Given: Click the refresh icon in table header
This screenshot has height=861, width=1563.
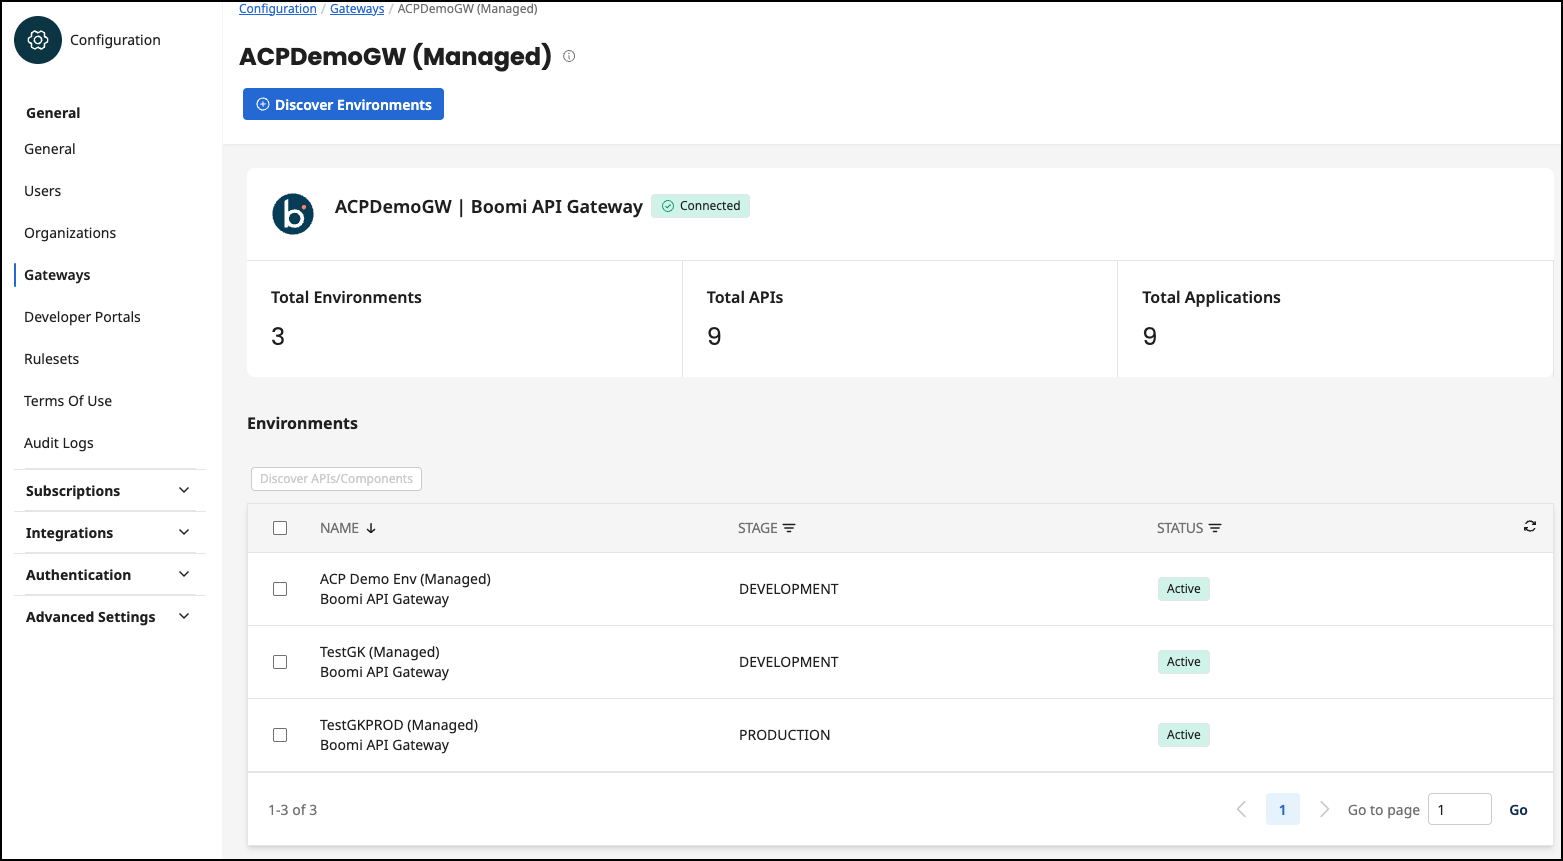Looking at the screenshot, I should coord(1529,526).
